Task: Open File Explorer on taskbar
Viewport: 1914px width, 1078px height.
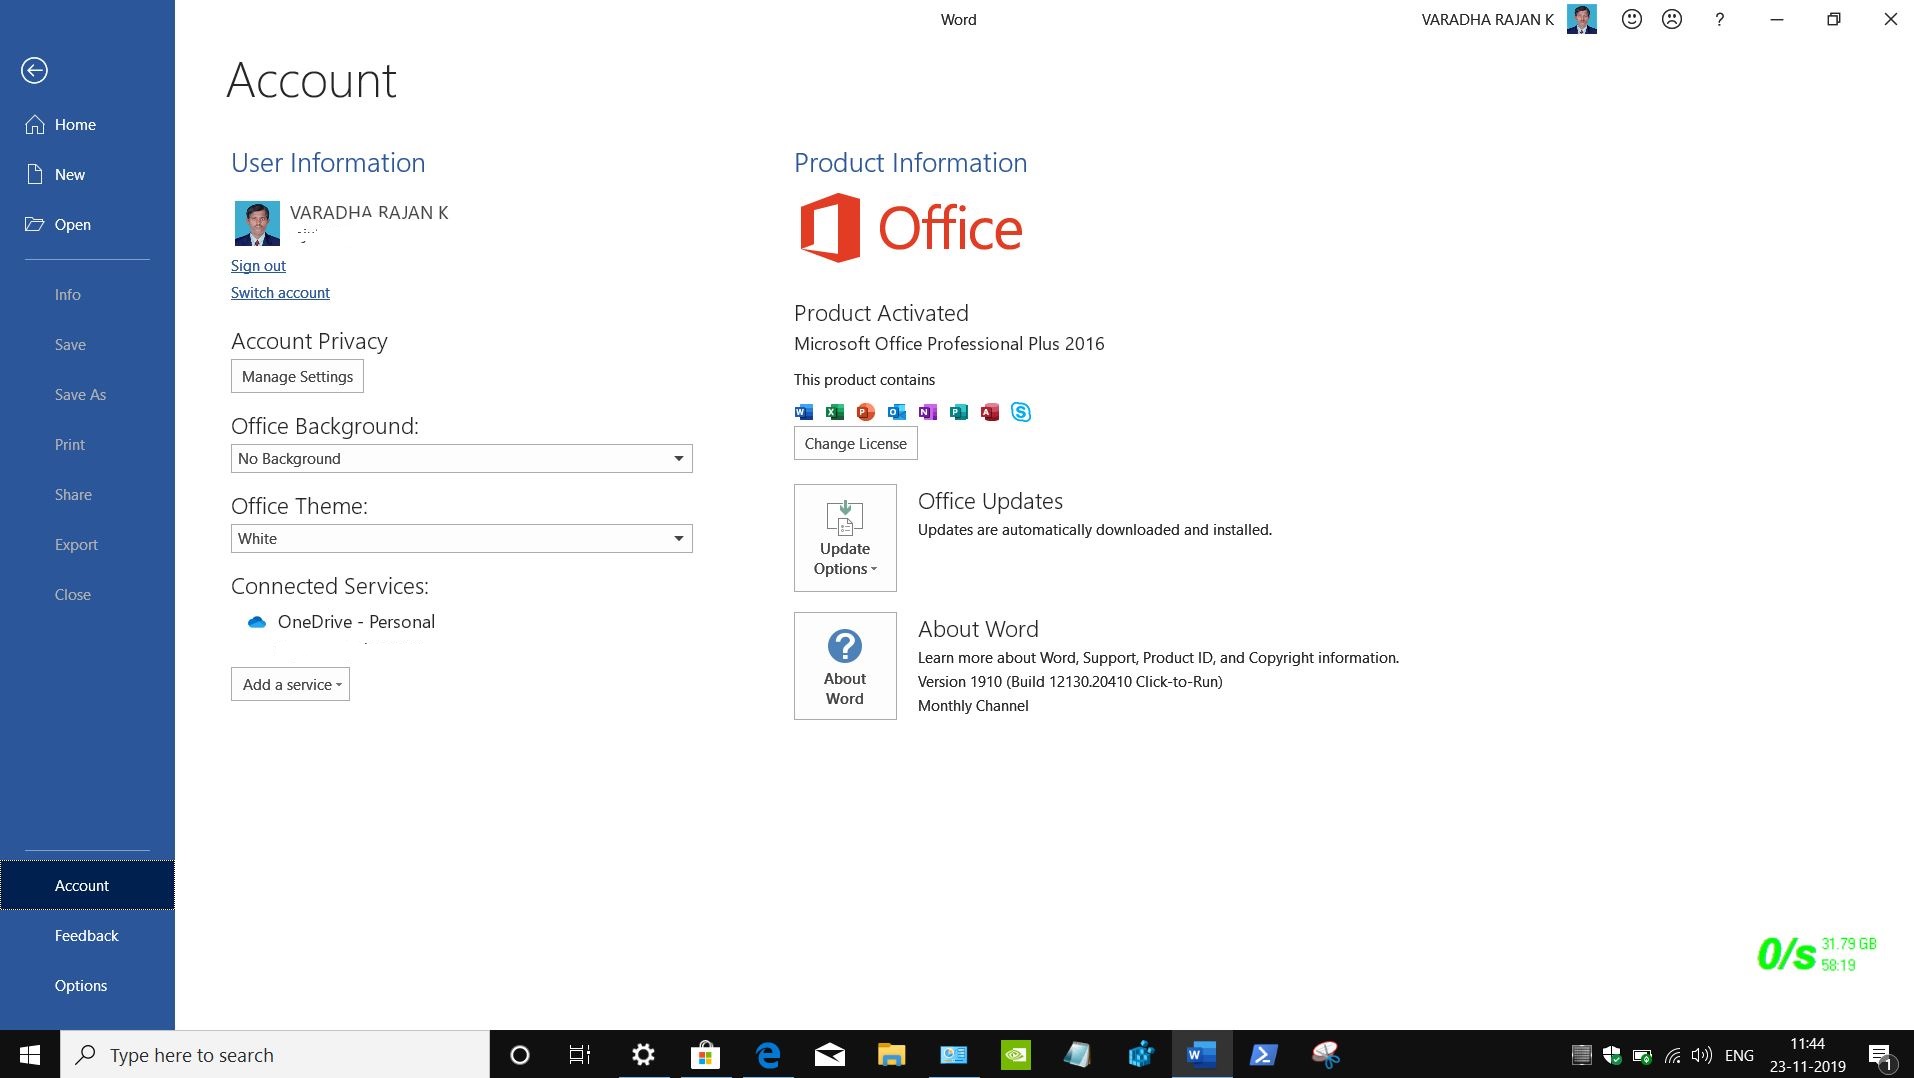Action: click(891, 1055)
